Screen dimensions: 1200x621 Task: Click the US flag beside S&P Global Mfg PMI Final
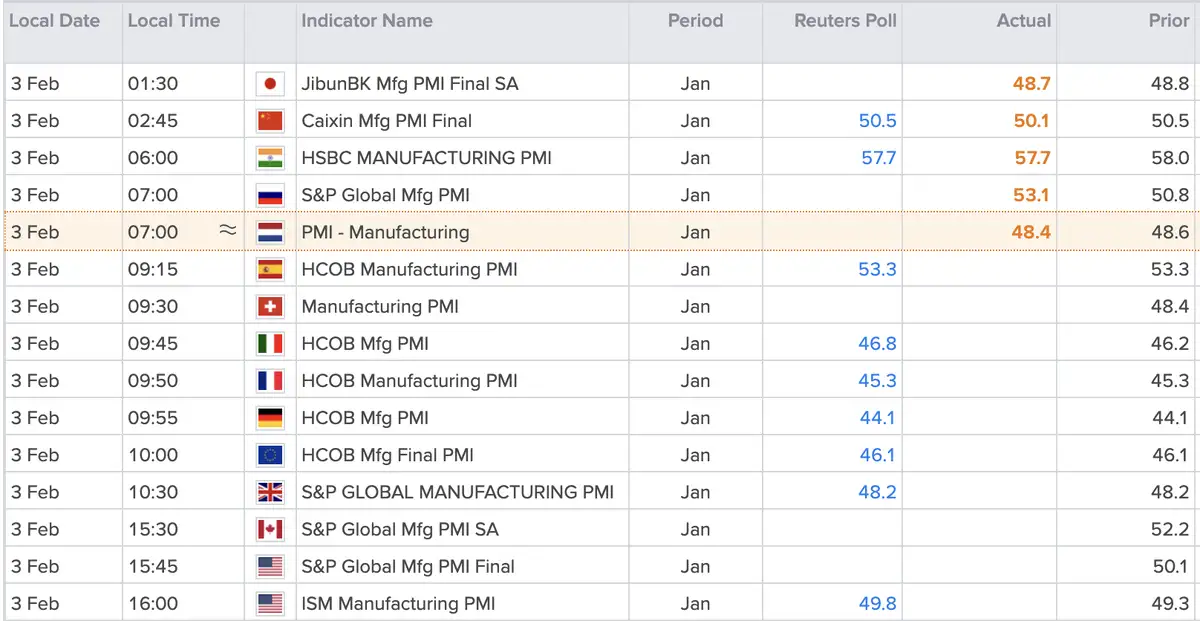point(270,566)
